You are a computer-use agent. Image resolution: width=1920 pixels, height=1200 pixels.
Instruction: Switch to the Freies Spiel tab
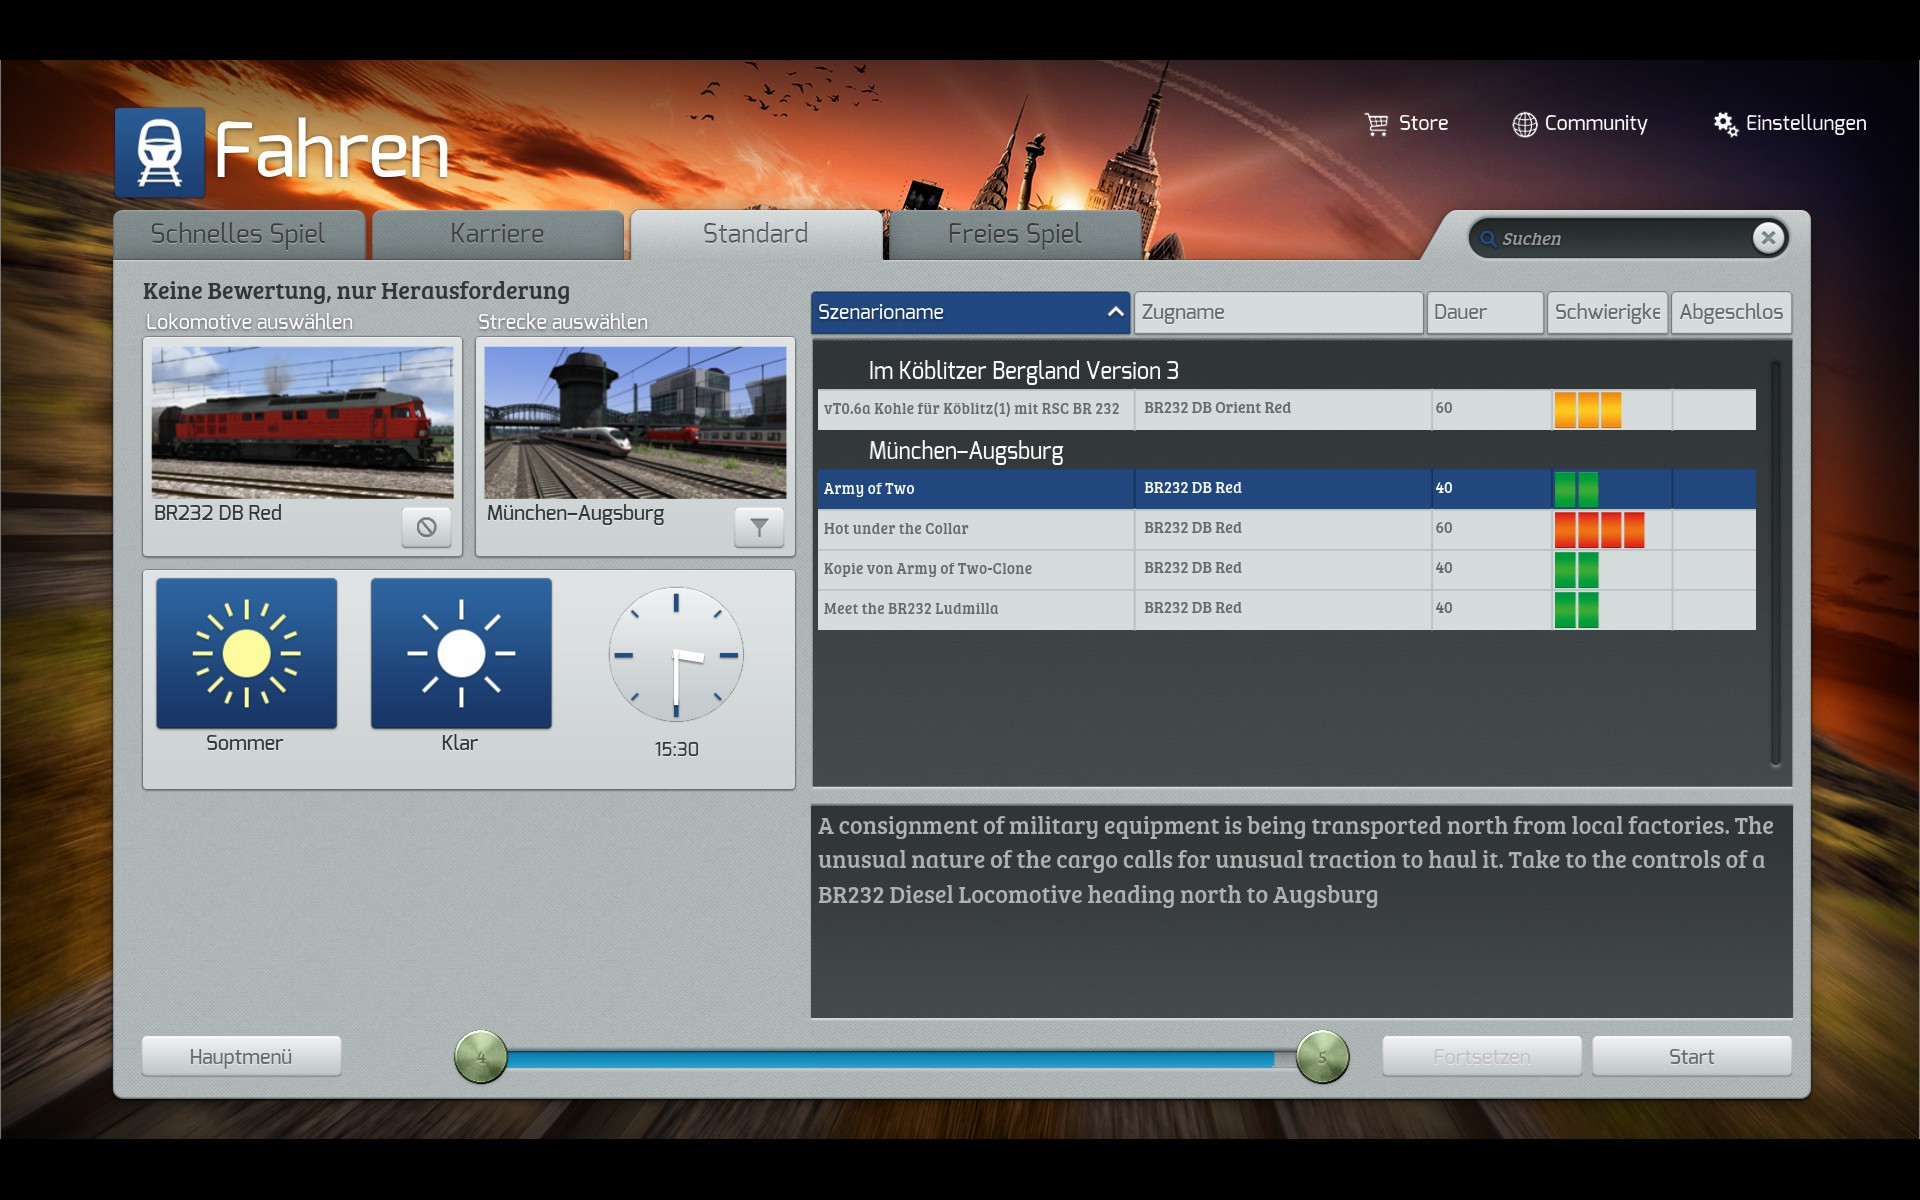coord(1014,234)
